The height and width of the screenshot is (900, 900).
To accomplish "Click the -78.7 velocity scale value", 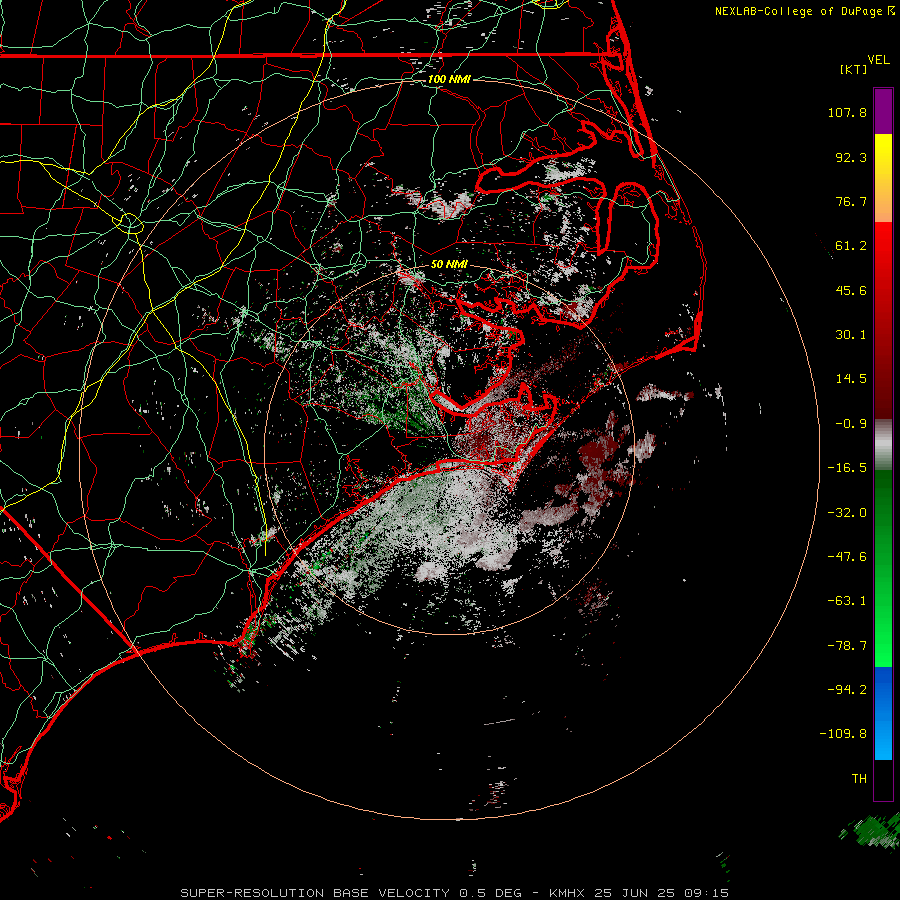I will 847,646.
